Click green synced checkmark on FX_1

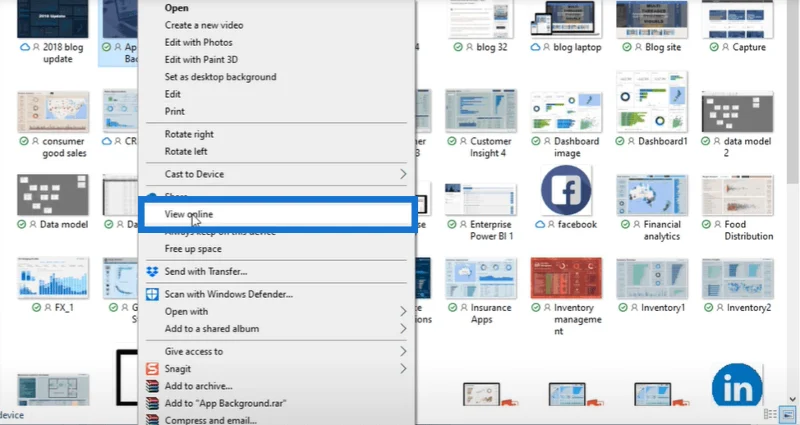(36, 308)
